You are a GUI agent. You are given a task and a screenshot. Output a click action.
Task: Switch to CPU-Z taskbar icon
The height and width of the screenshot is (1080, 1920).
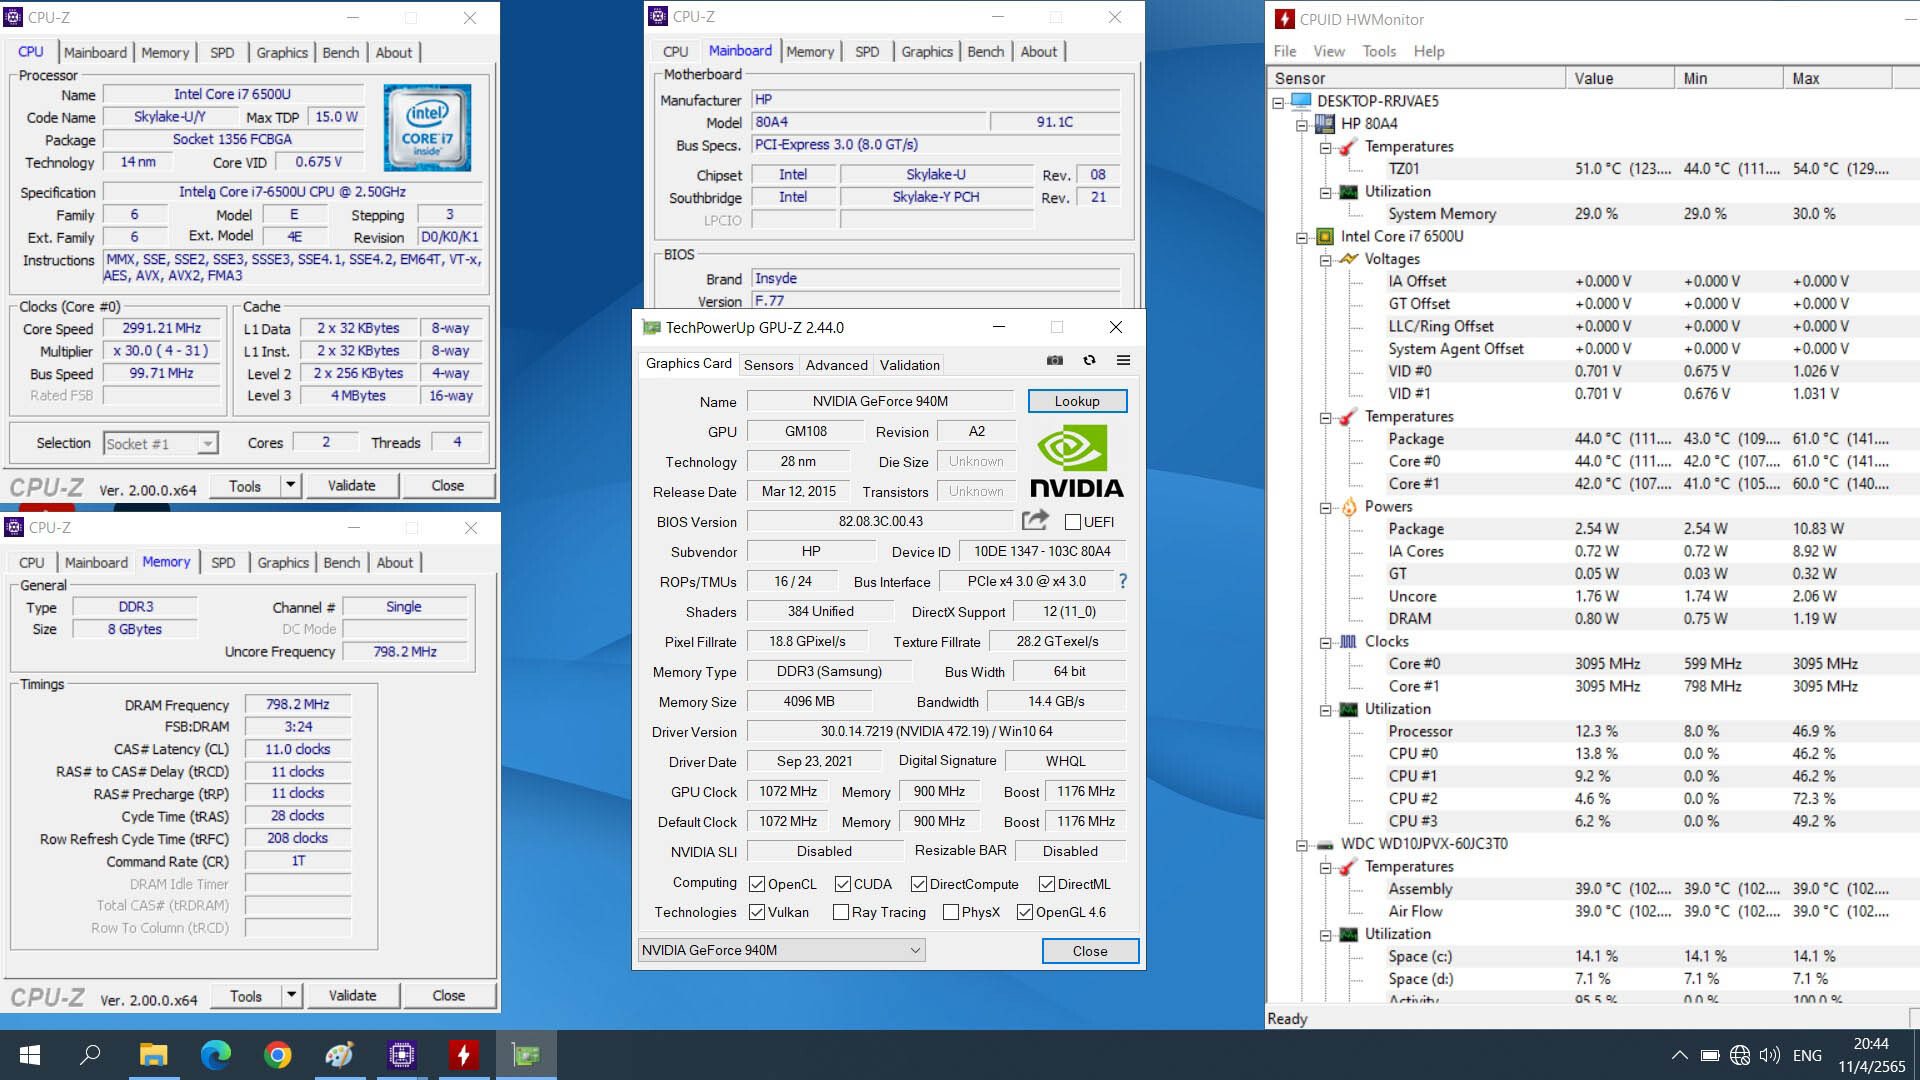(402, 1055)
